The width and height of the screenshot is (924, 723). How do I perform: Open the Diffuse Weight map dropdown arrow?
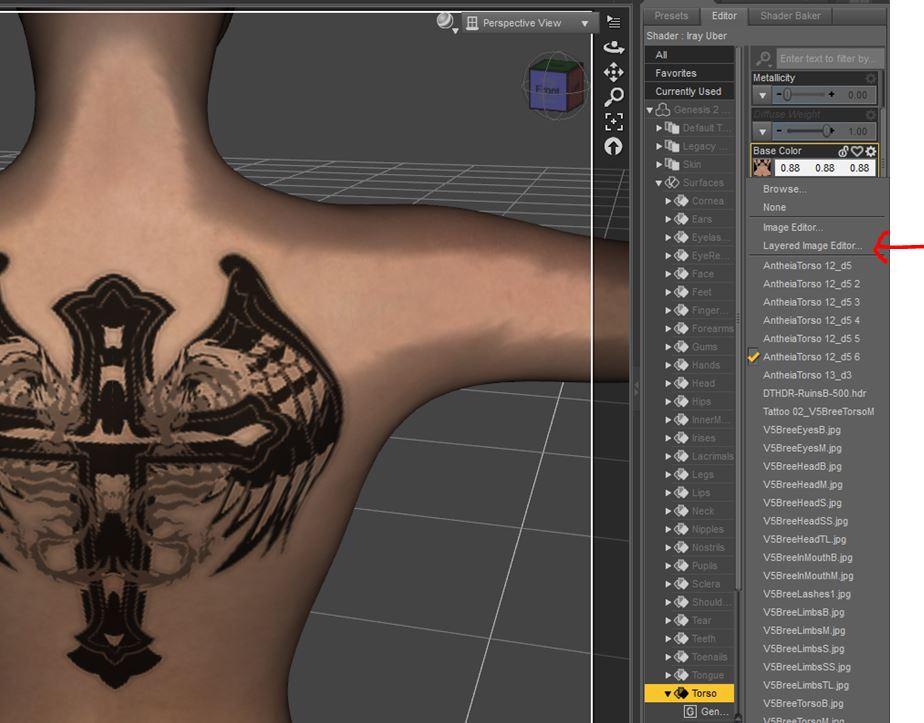tap(763, 131)
